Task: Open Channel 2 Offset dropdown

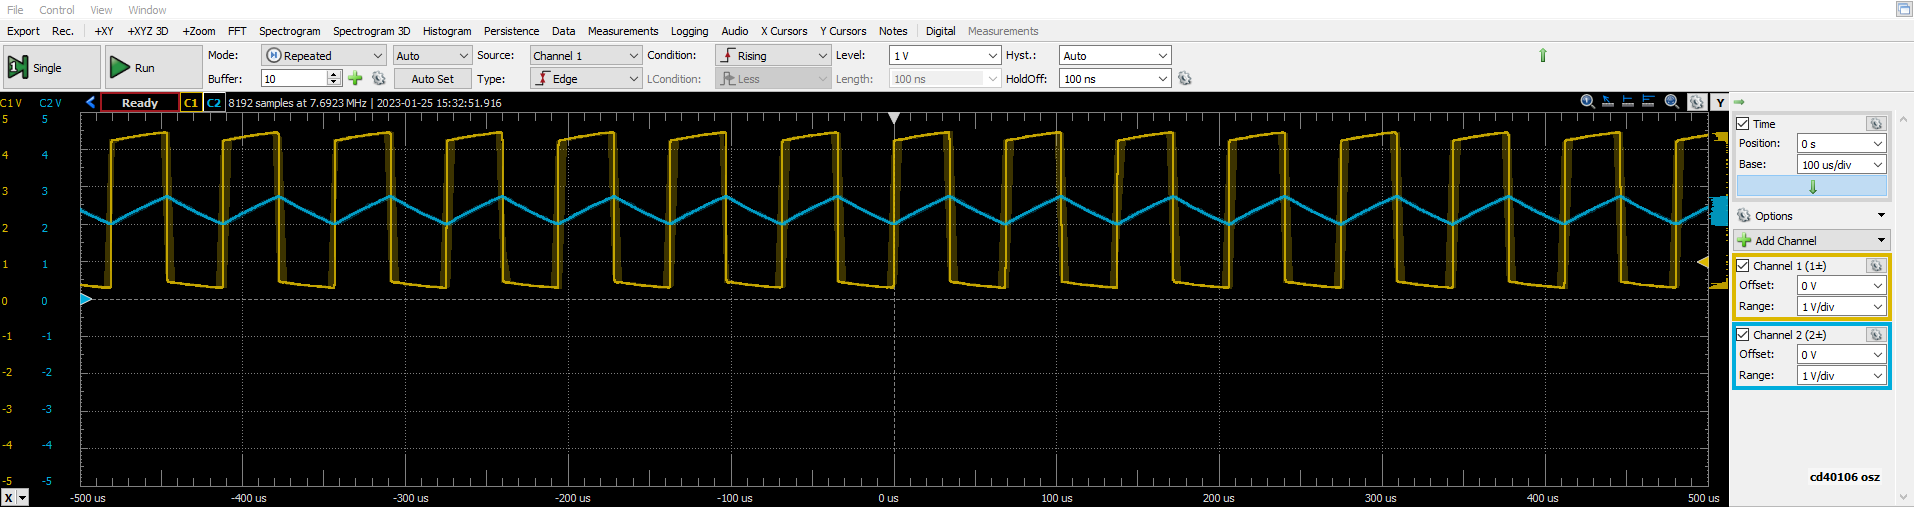Action: [x=1842, y=355]
